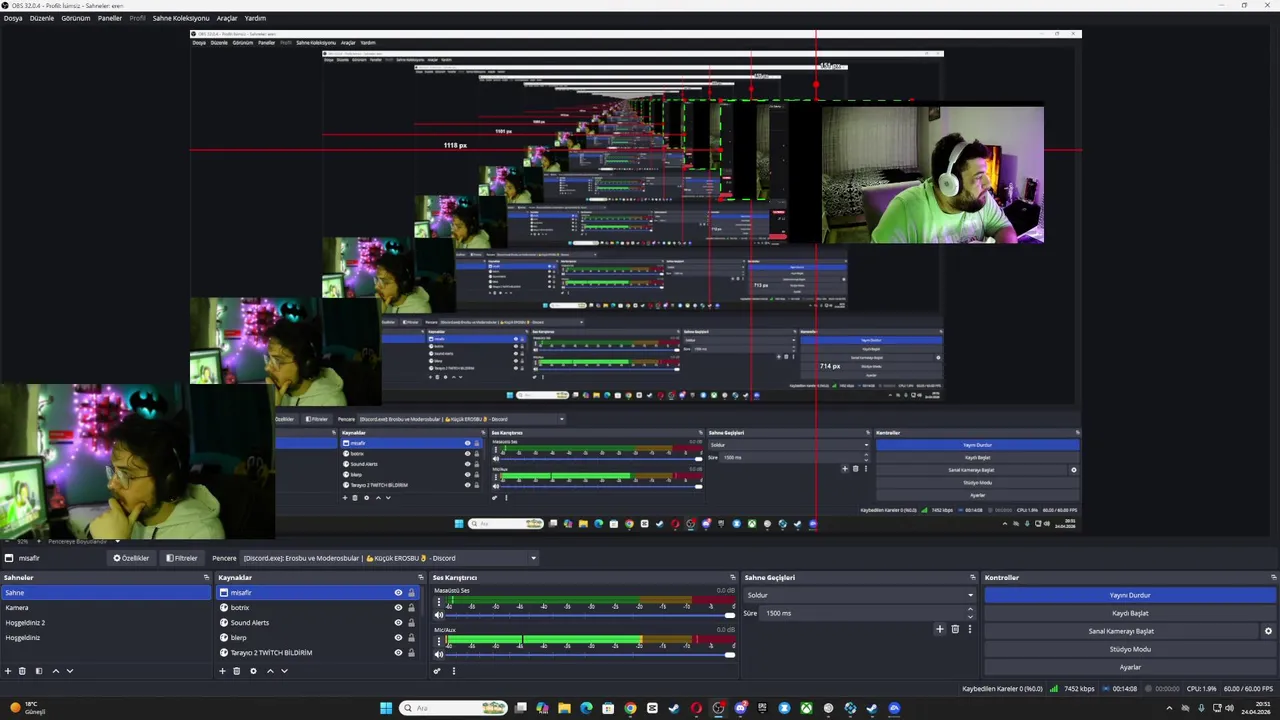Open Masaüstü Ses channel options dots
The image size is (1280, 720).
coord(438,603)
